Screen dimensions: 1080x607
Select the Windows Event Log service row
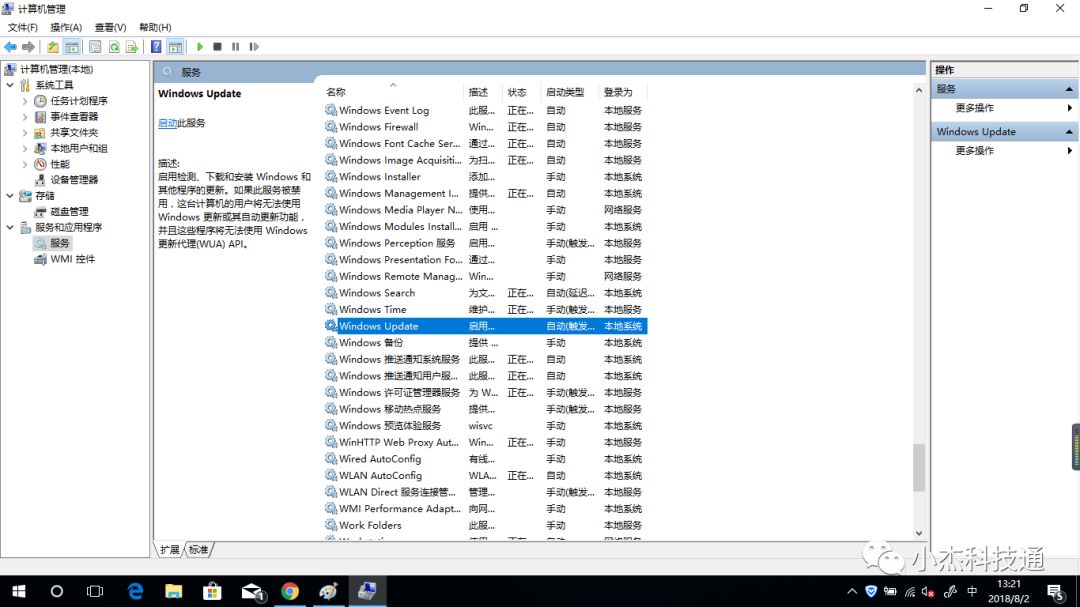(x=485, y=110)
